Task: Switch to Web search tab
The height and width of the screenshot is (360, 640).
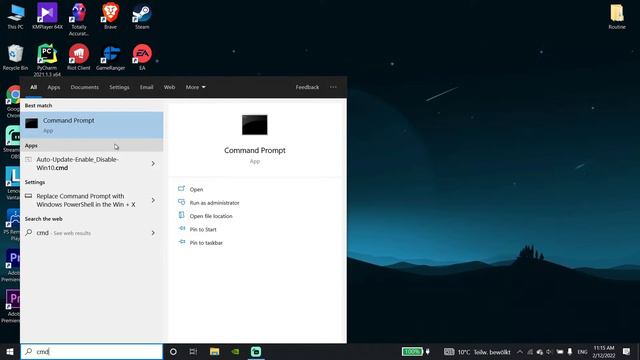Action: (169, 87)
